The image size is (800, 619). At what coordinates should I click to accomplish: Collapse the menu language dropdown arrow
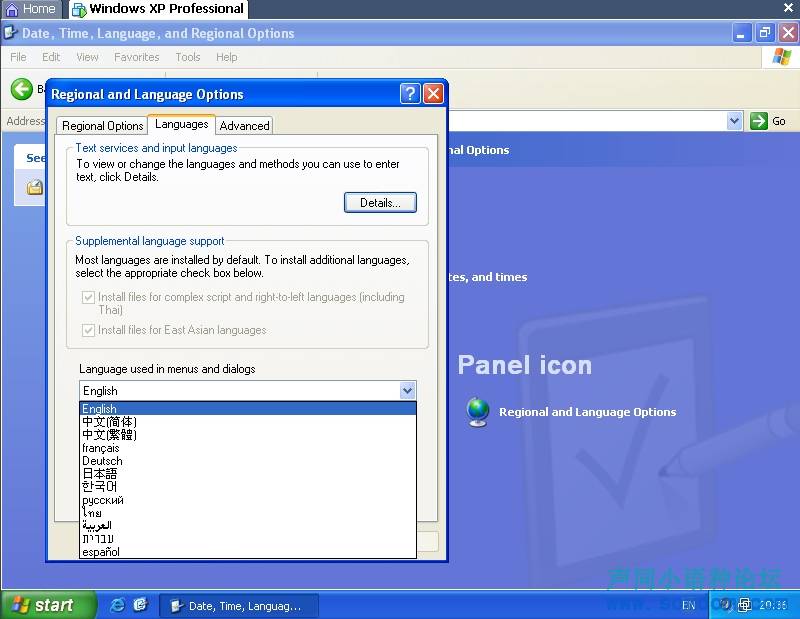pos(407,391)
